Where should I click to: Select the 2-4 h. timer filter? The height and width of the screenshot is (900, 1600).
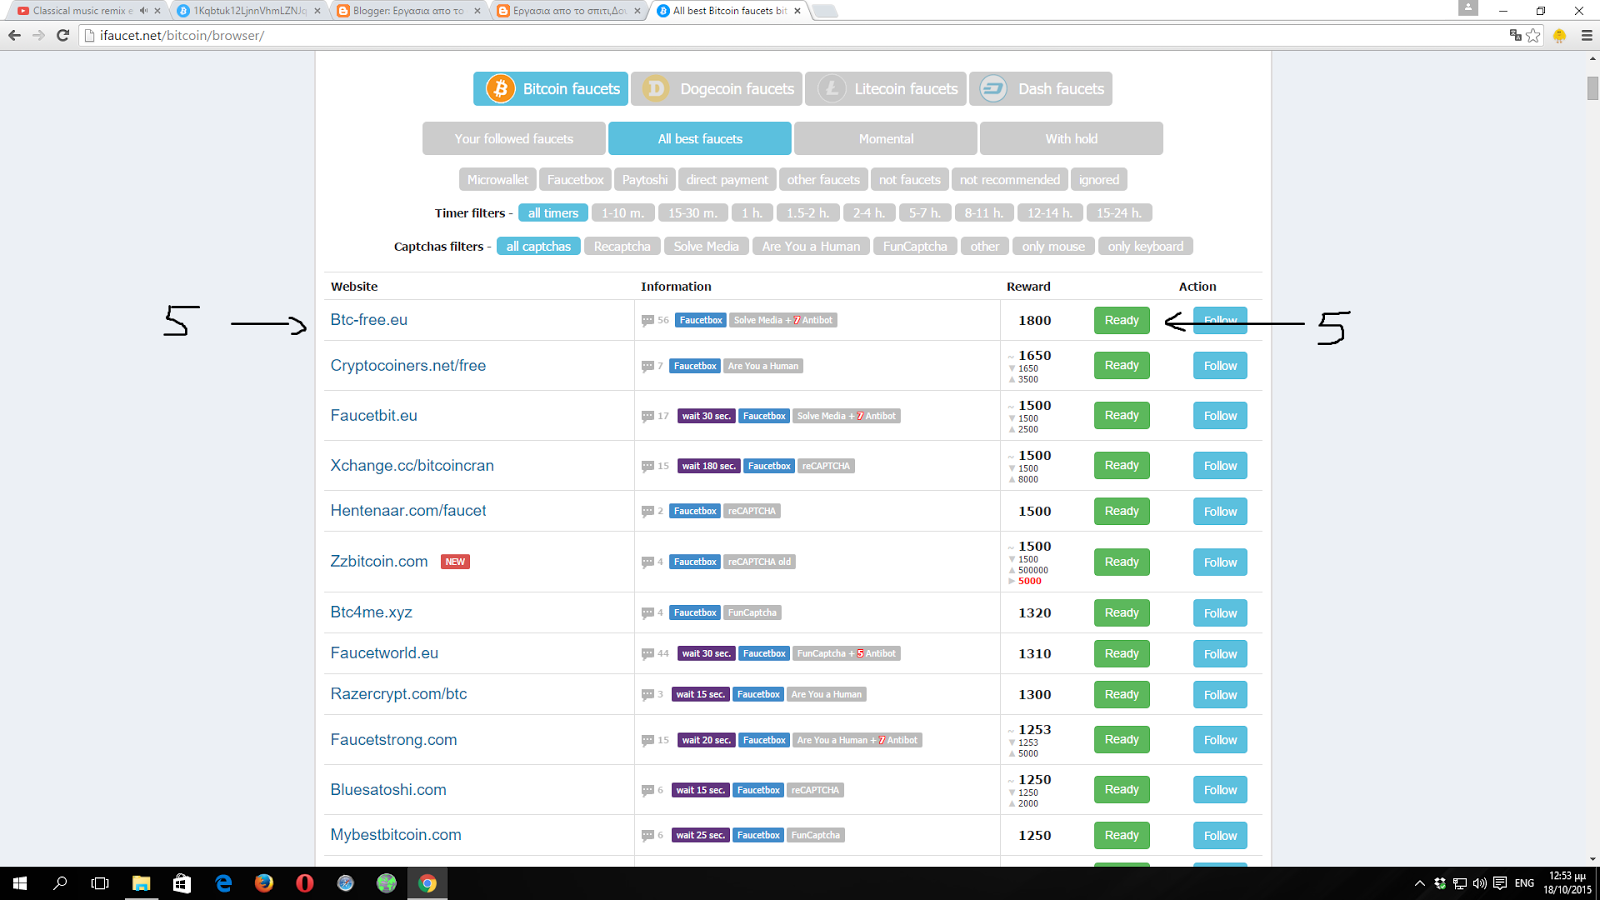pos(869,213)
